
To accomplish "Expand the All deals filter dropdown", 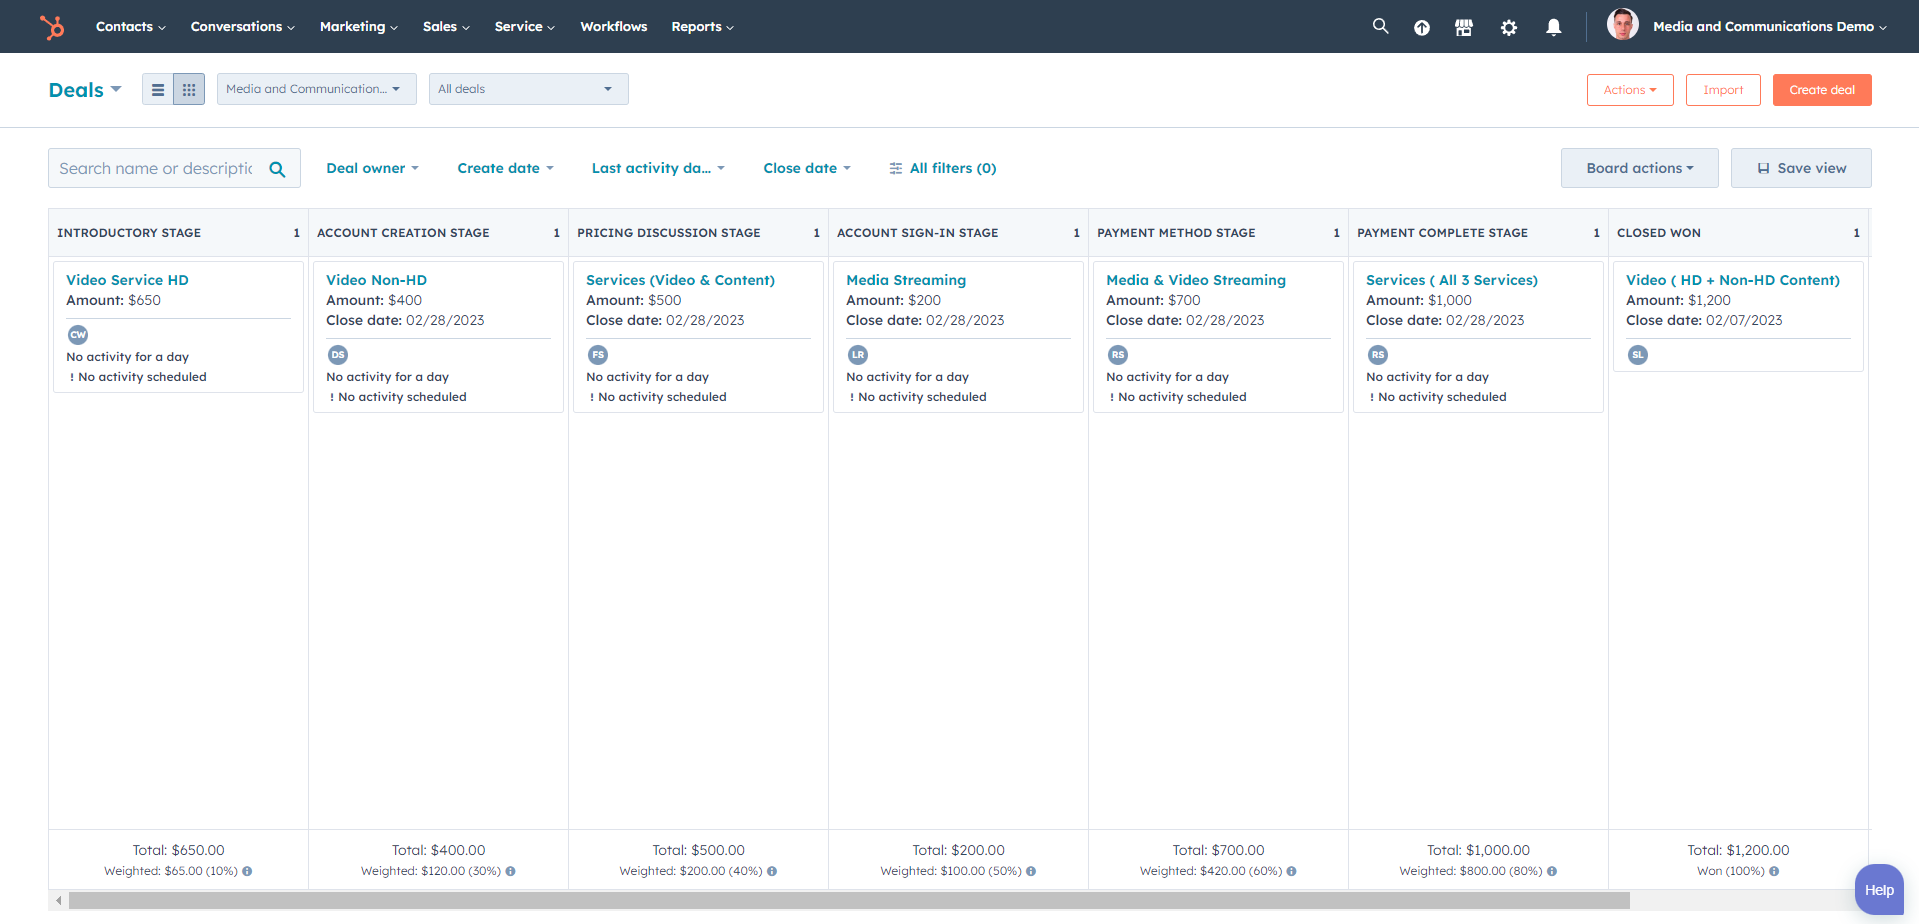I will pos(528,89).
